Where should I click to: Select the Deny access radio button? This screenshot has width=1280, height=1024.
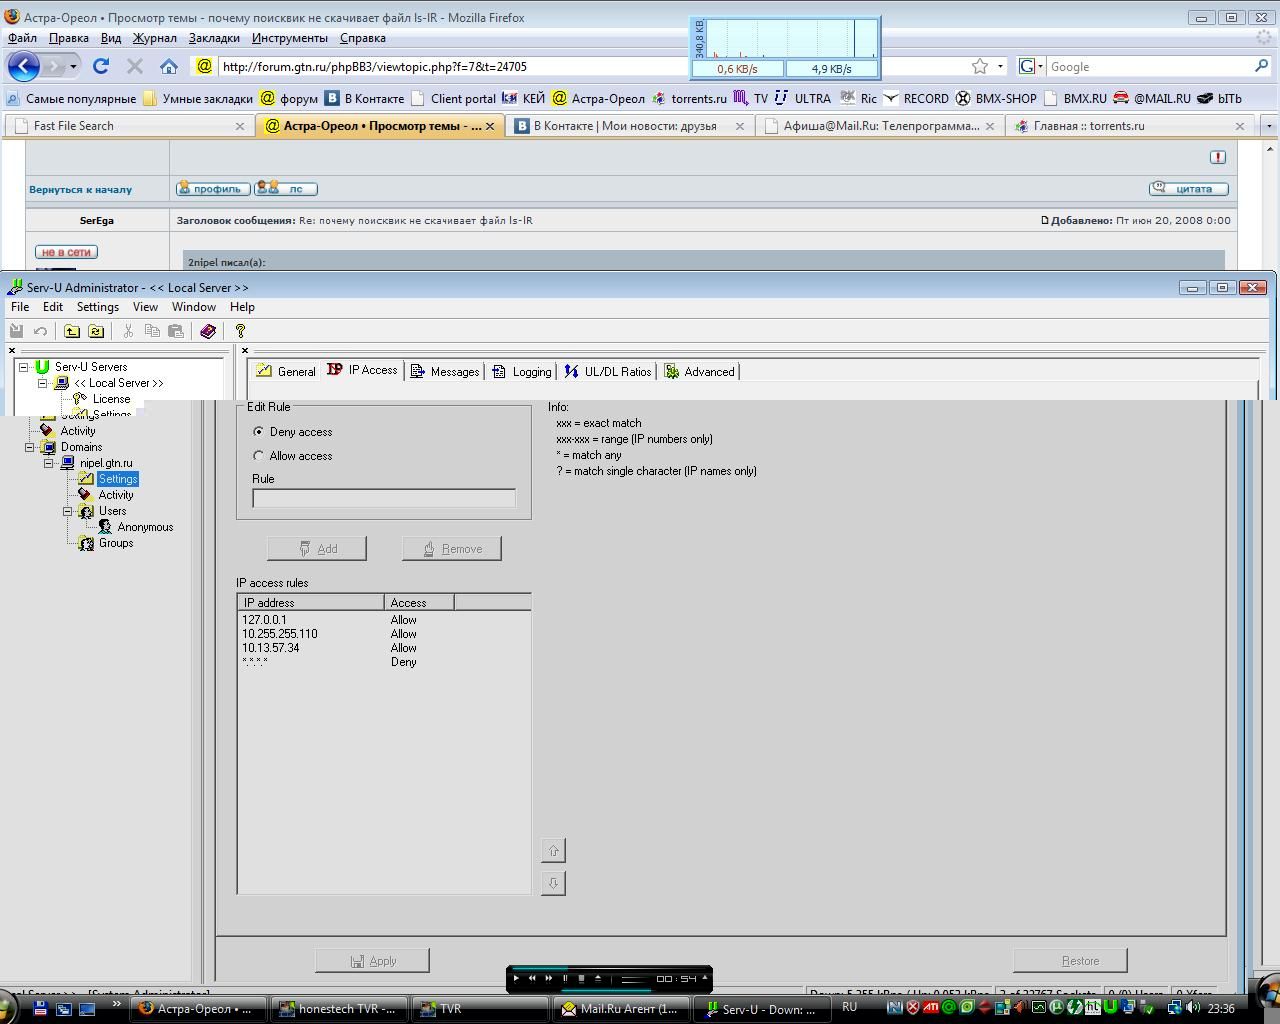coord(259,432)
